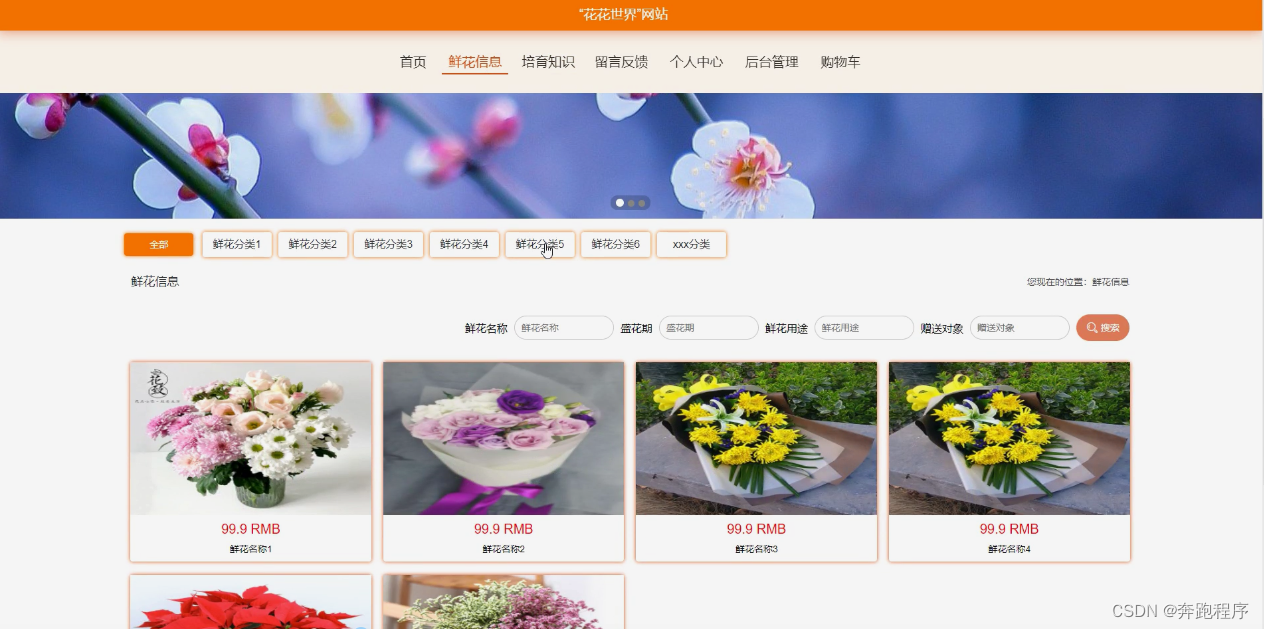Open 留言反馈 in the navigation bar

621,62
